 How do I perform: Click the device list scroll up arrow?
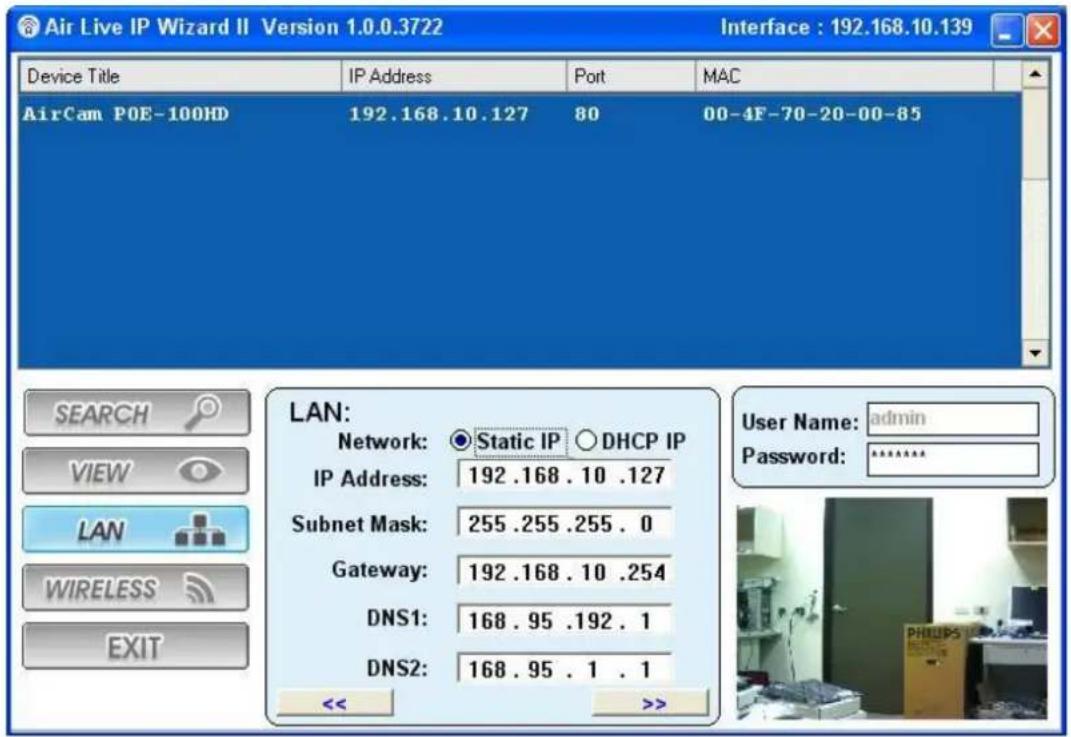pos(1035,74)
